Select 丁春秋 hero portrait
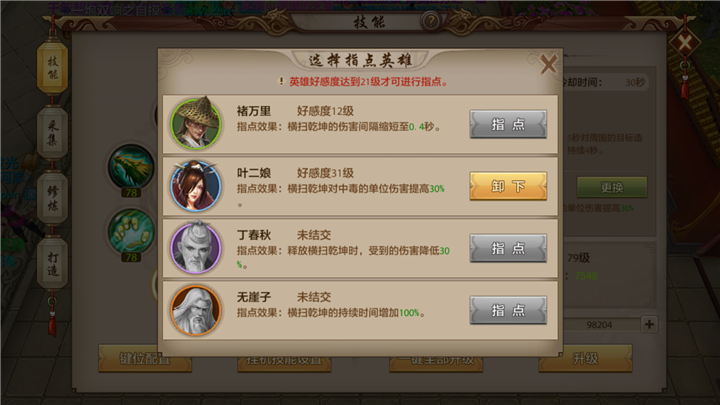The image size is (720, 405). point(196,248)
